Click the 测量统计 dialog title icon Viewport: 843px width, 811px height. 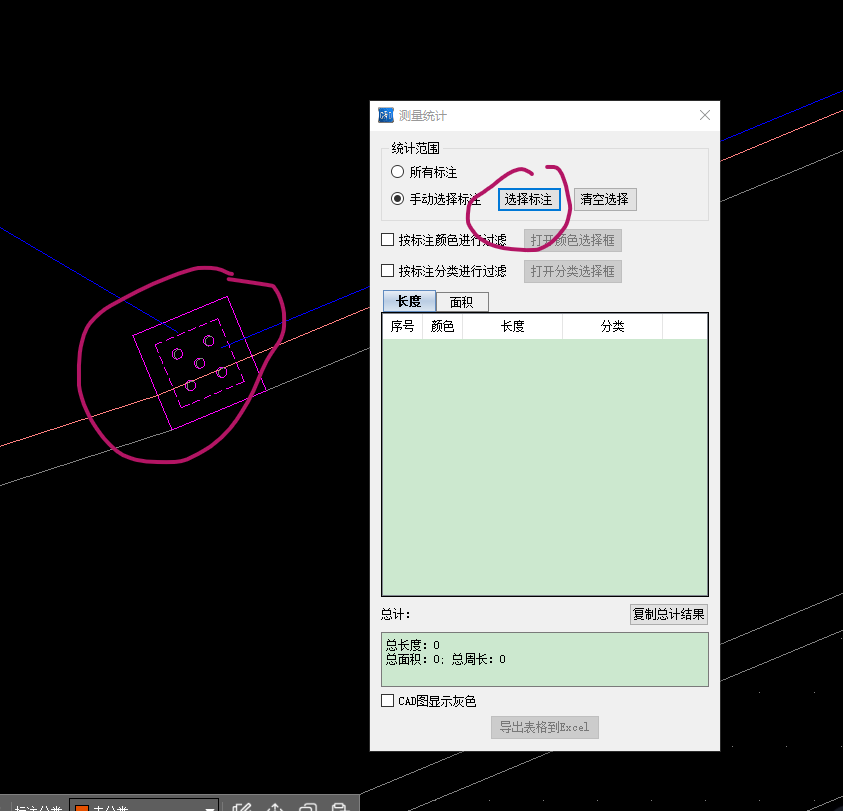pyautogui.click(x=385, y=115)
